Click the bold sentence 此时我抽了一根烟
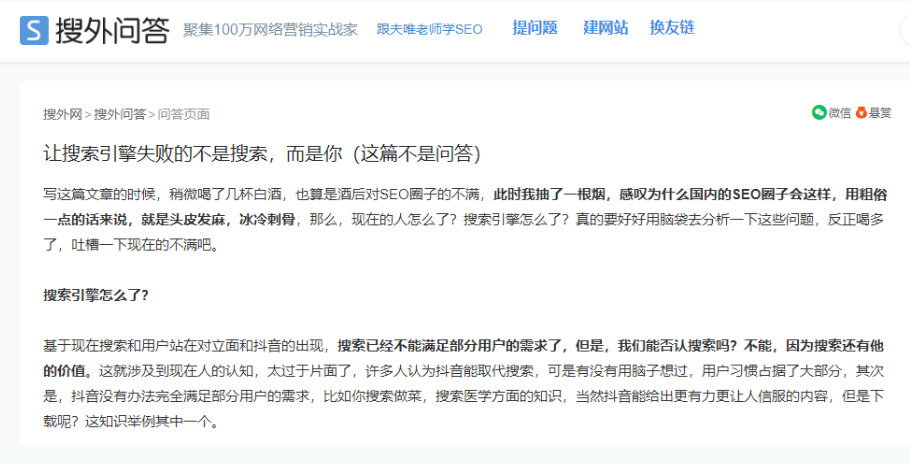The height and width of the screenshot is (464, 910). coord(550,193)
